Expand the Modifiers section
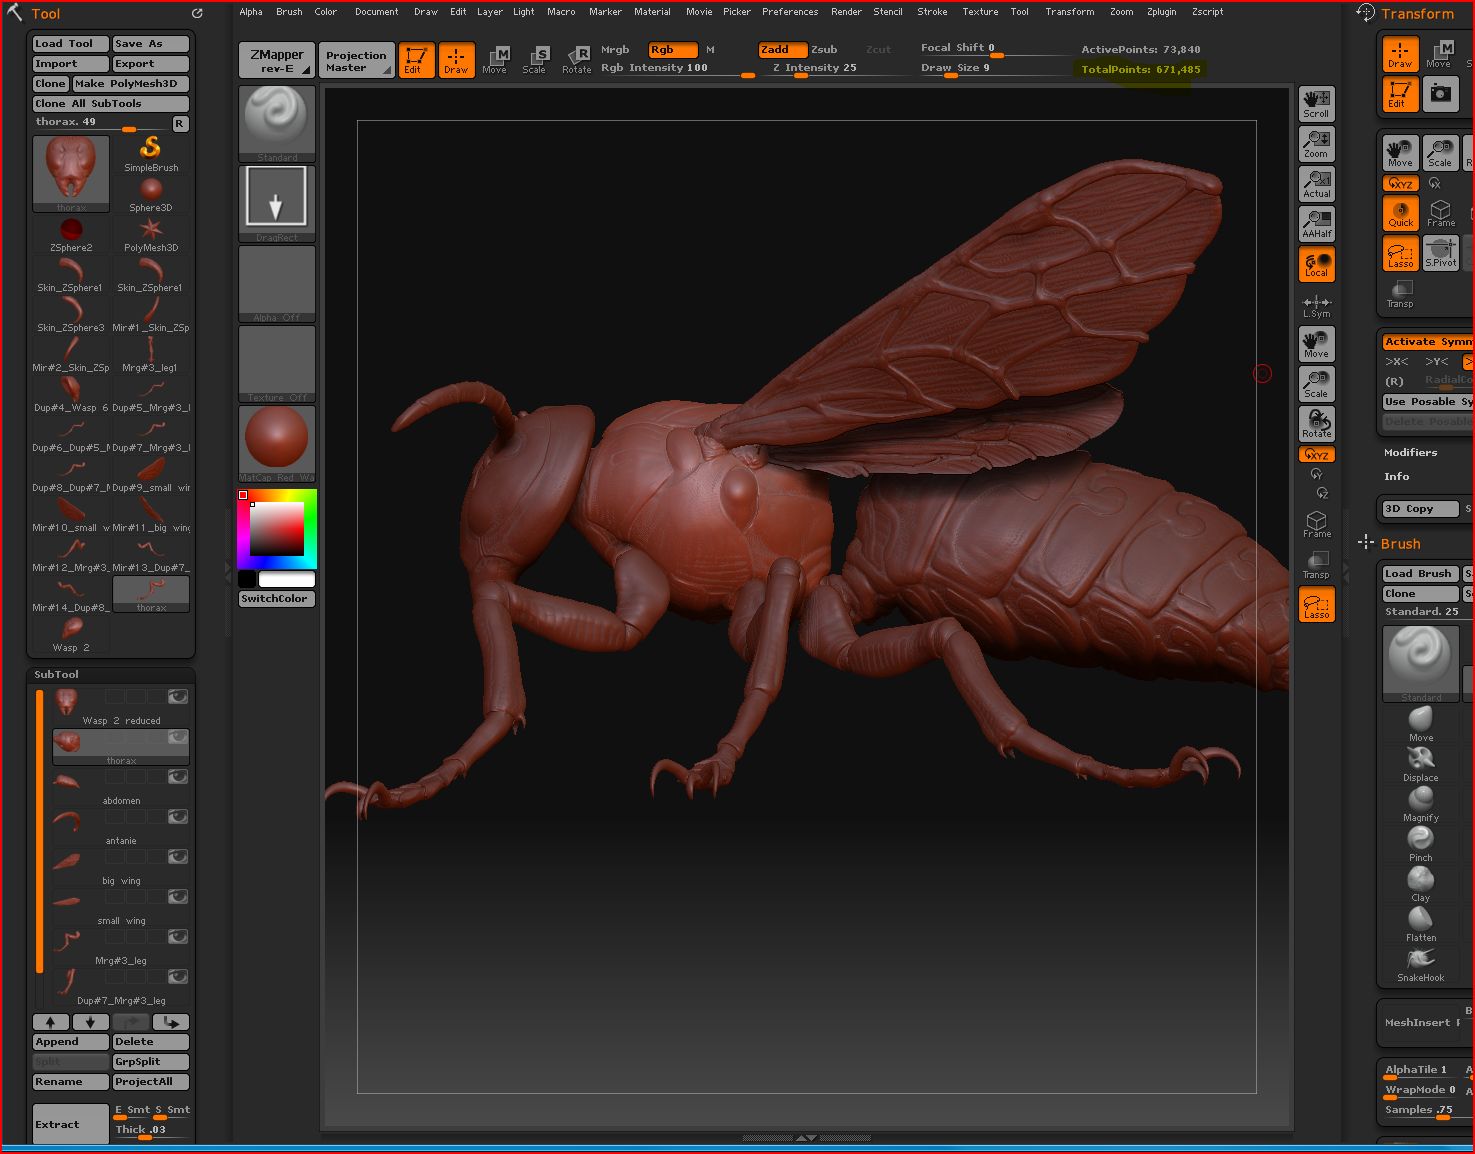 click(x=1410, y=453)
